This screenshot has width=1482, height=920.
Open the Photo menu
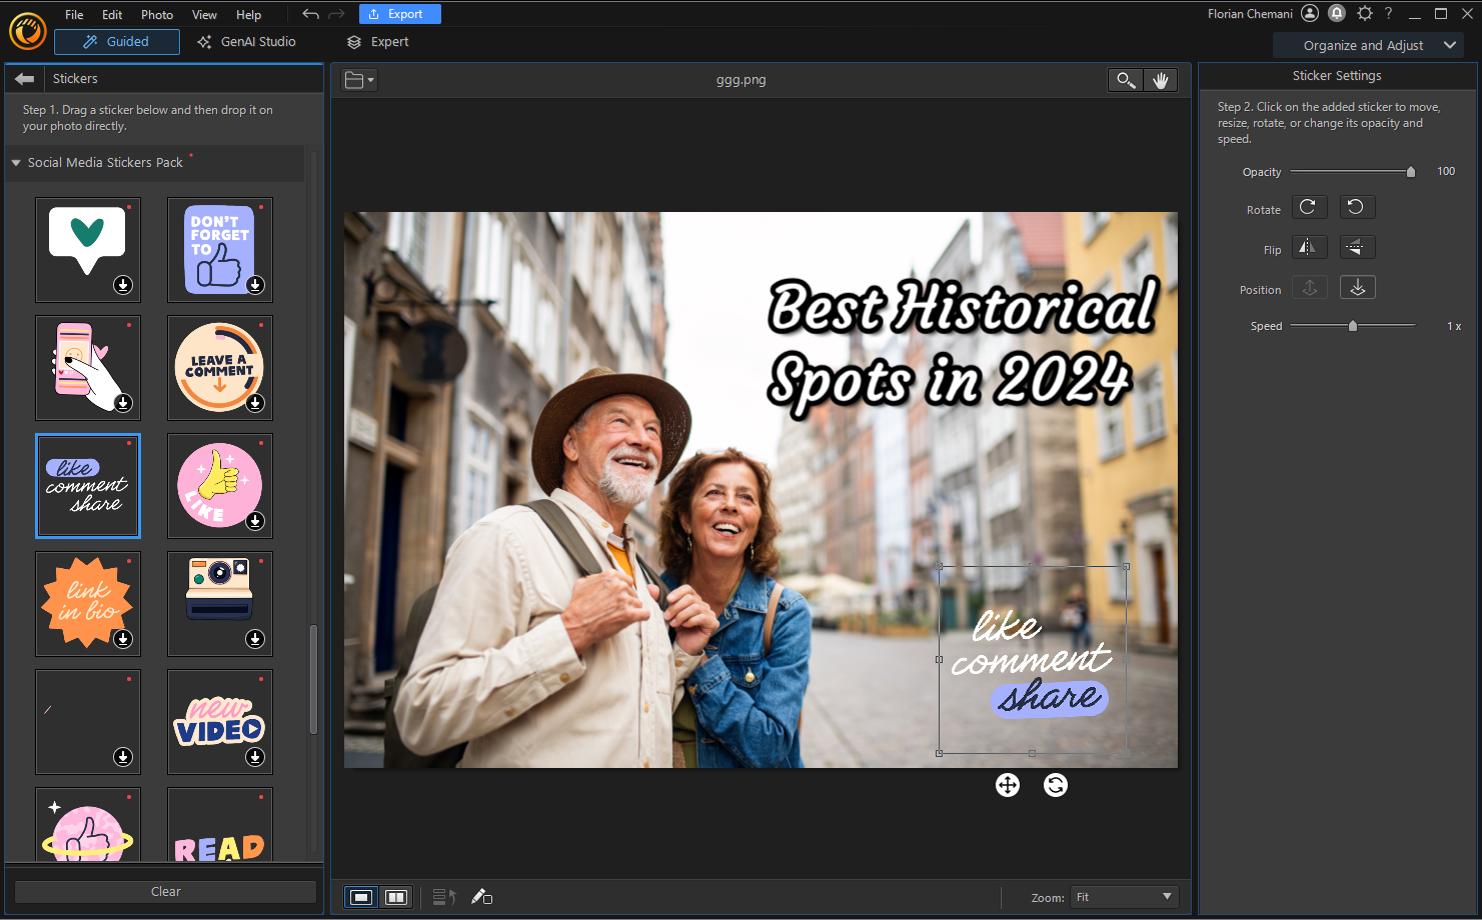click(x=156, y=14)
